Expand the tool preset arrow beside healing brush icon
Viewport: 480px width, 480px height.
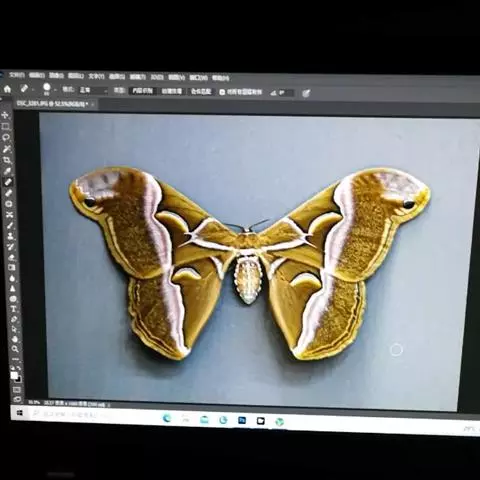tap(33, 90)
